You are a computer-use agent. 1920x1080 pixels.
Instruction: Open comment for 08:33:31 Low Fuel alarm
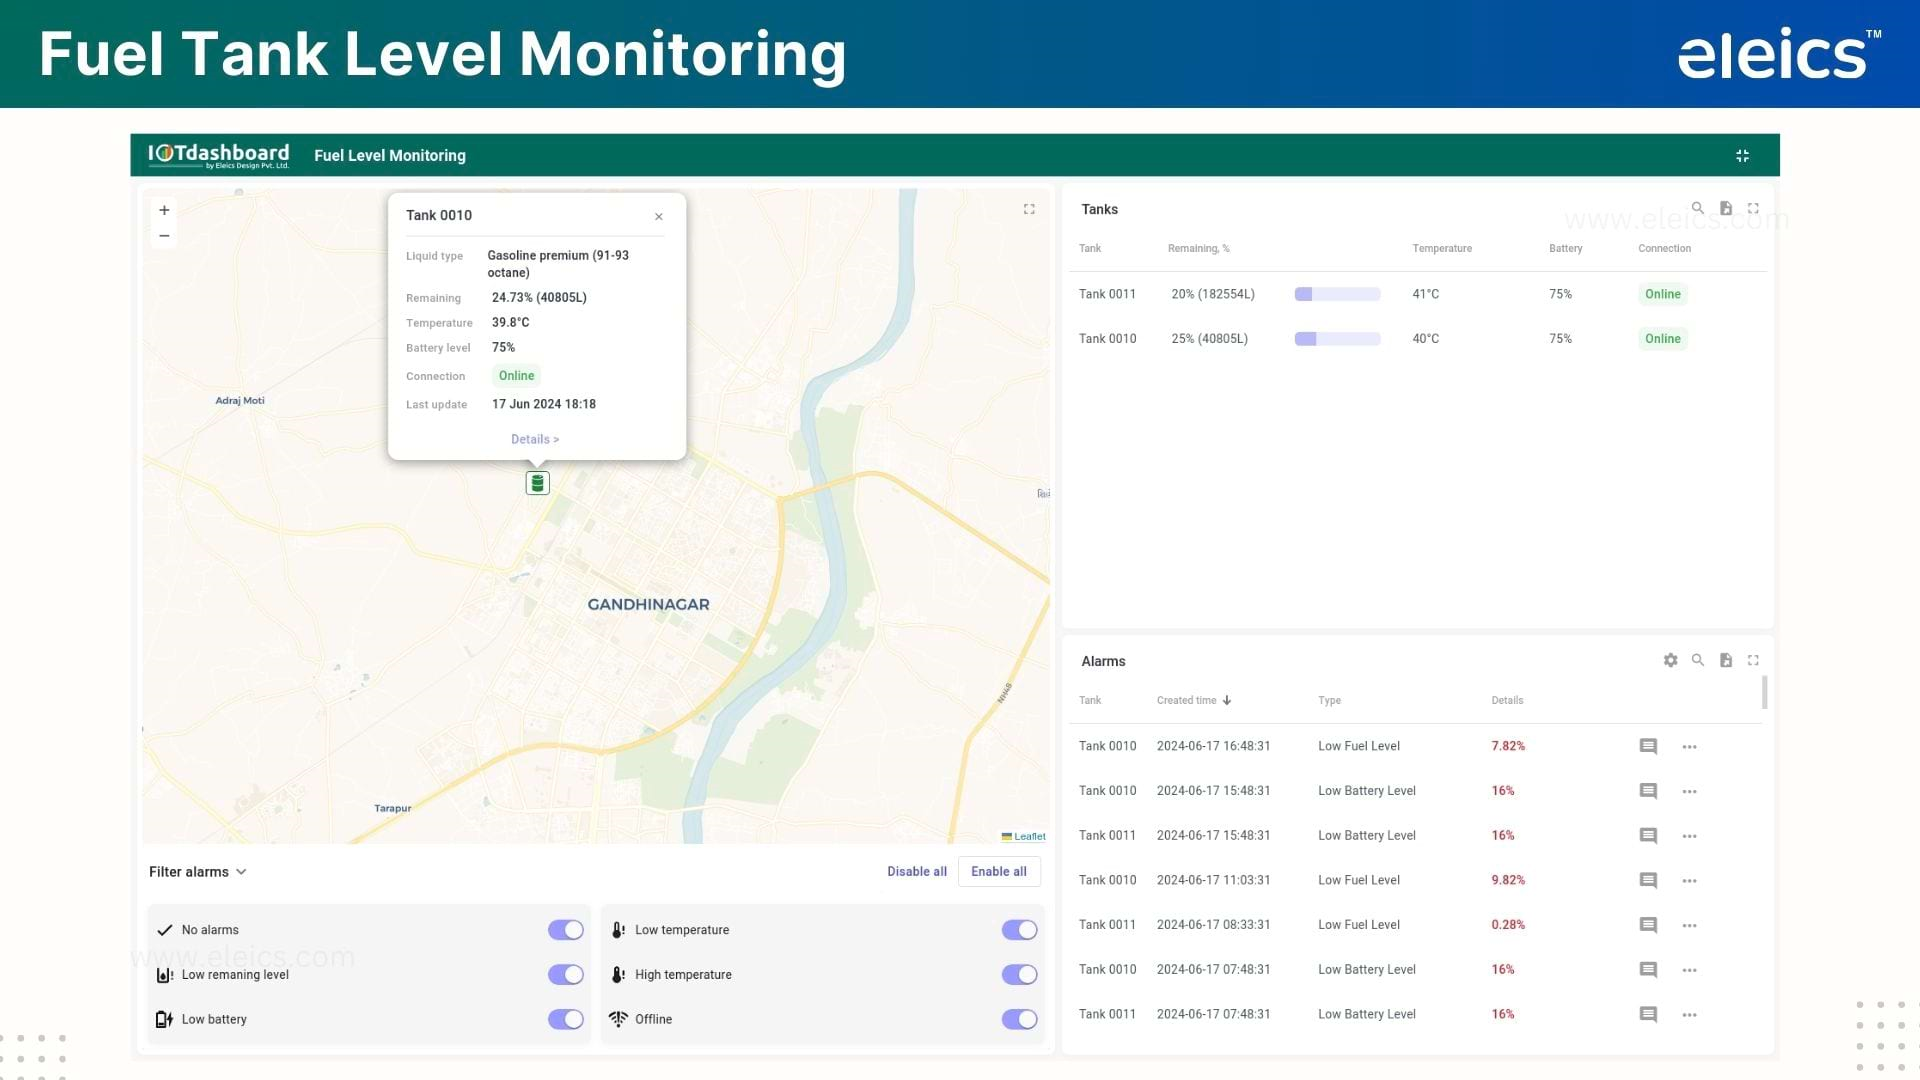[x=1649, y=926]
